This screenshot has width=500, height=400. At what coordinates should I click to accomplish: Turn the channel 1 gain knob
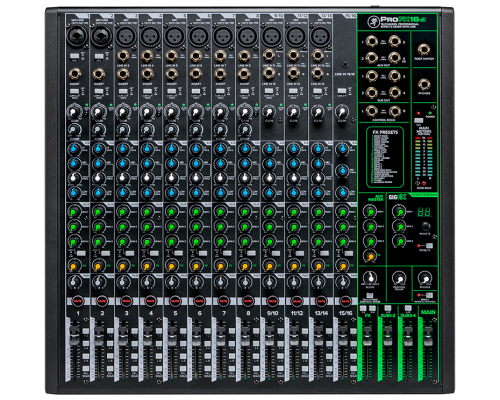[74, 112]
